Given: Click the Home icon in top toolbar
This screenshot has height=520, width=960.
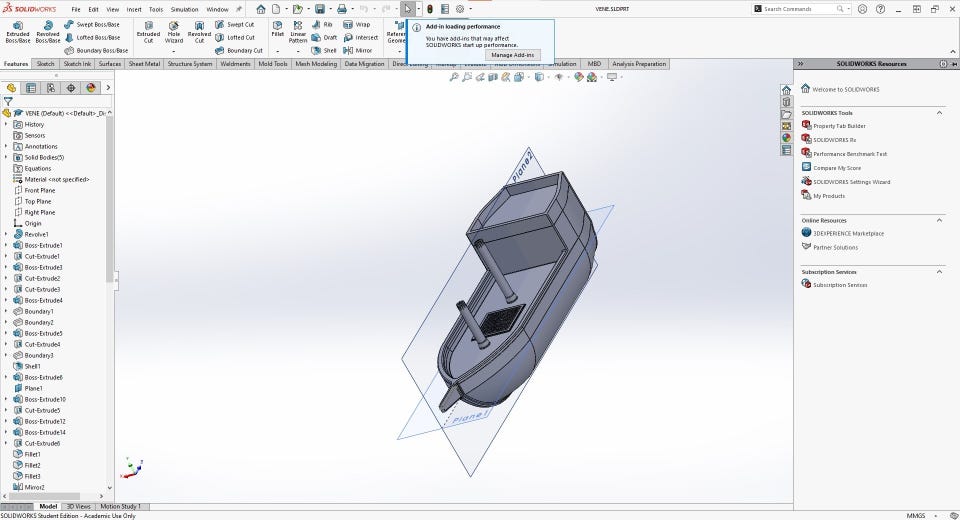Looking at the screenshot, I should [x=261, y=9].
